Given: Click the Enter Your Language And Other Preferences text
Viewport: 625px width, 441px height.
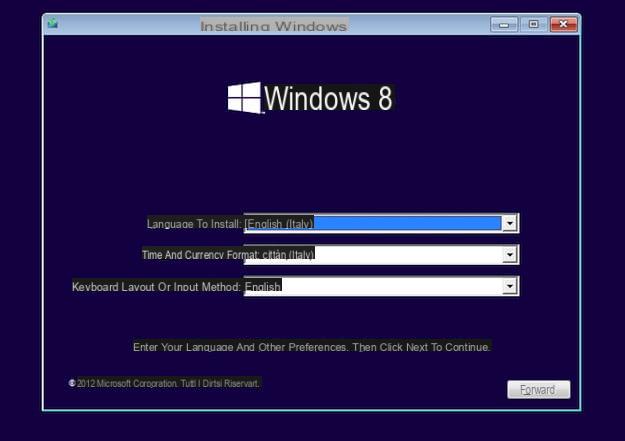Looking at the screenshot, I should pyautogui.click(x=311, y=347).
